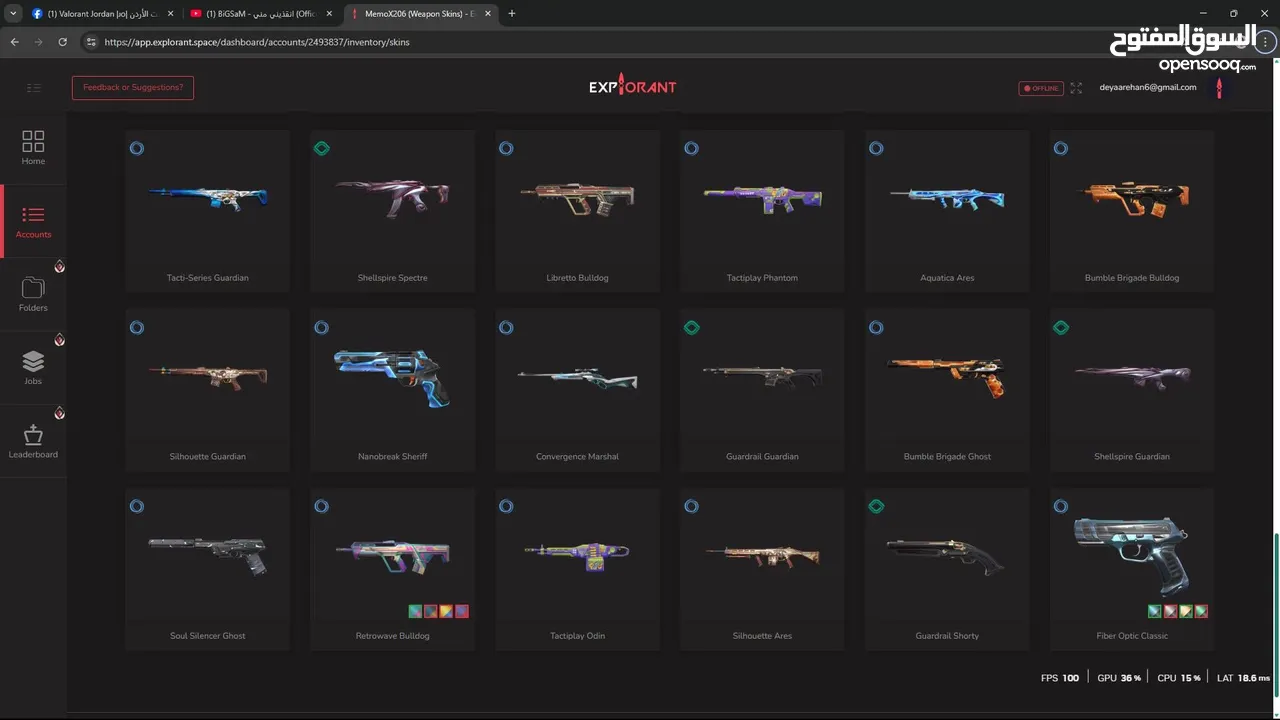Click the tier icon on Shellspire Spectre
1280x720 pixels.
click(321, 148)
